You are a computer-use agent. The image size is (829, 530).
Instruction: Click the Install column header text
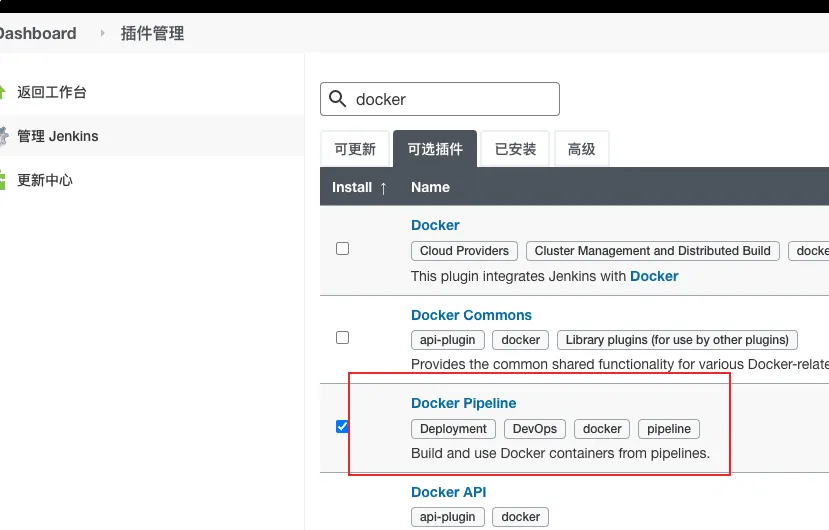tap(352, 187)
